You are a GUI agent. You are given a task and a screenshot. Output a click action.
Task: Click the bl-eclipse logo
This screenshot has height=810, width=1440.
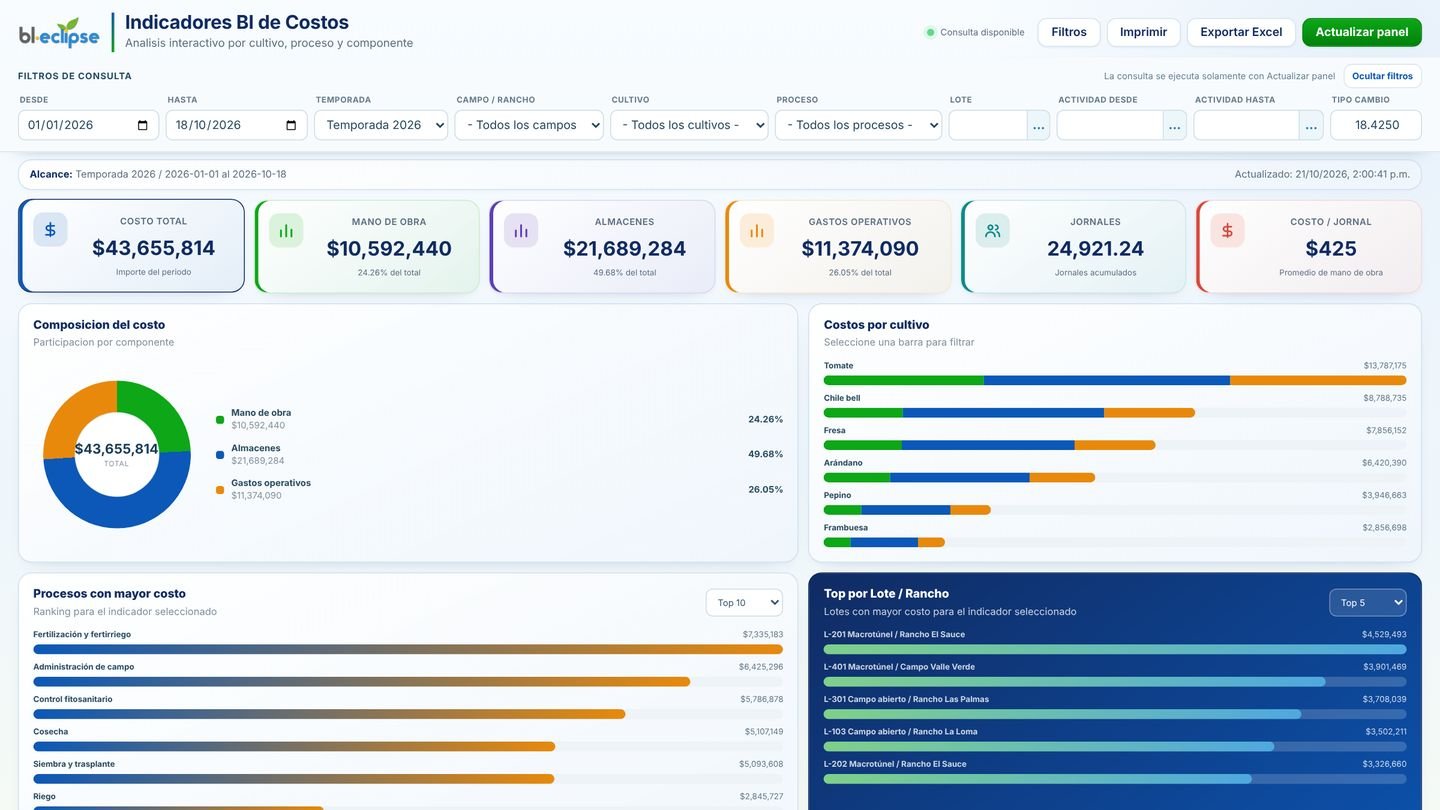point(59,32)
